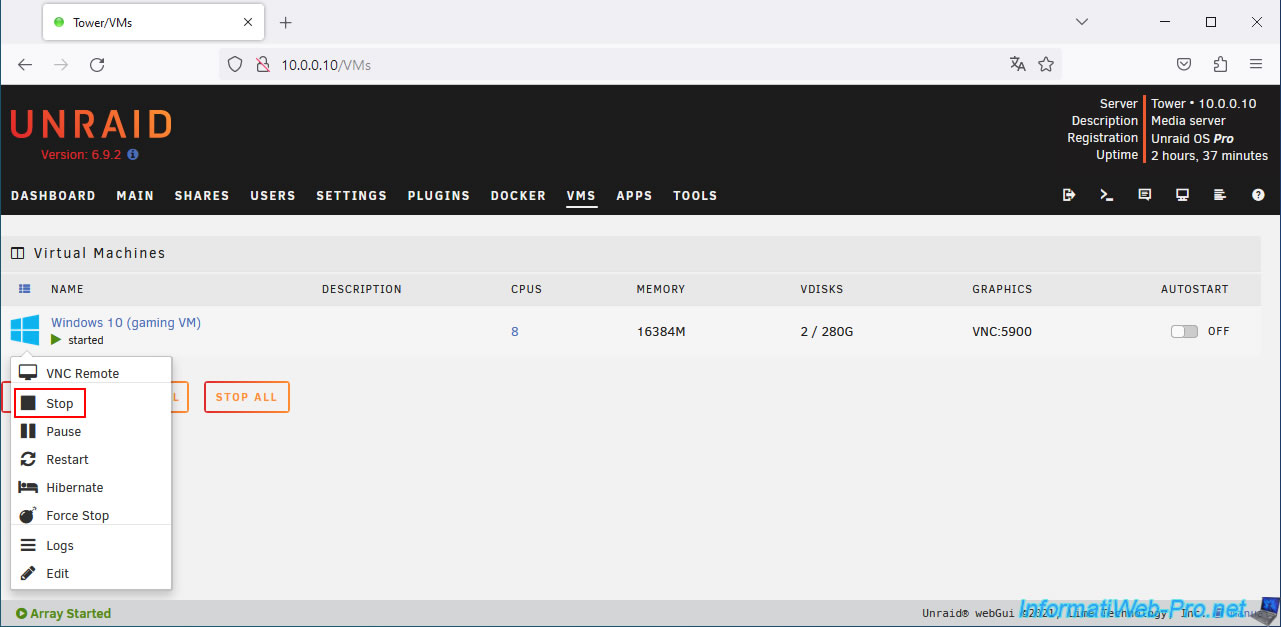Open the APPS tab
The image size is (1281, 627).
[634, 196]
